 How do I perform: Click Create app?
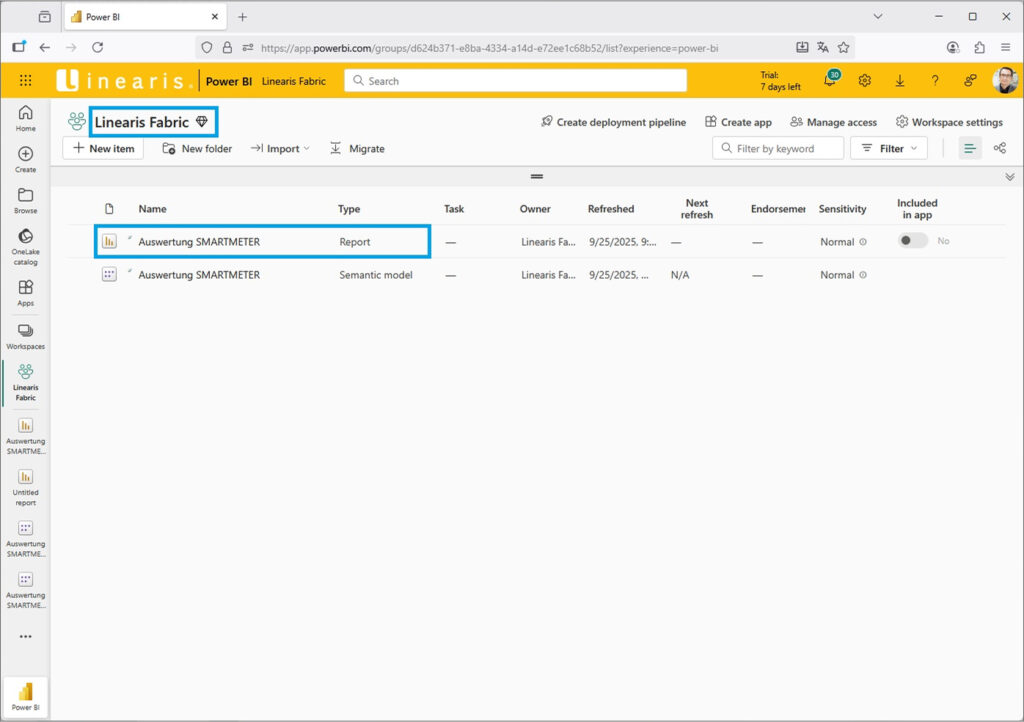click(739, 122)
